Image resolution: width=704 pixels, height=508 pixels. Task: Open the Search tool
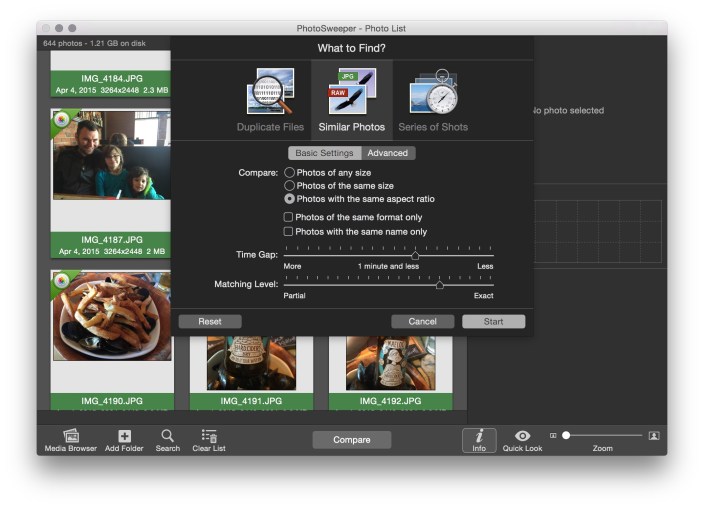pos(168,436)
